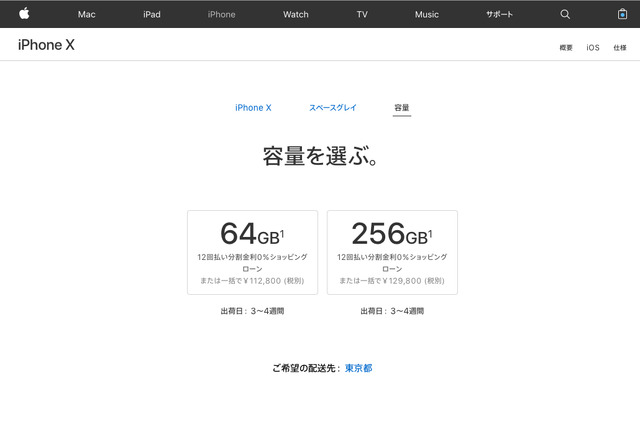
Task: Choose the 64GB capacity option
Action: click(x=252, y=252)
